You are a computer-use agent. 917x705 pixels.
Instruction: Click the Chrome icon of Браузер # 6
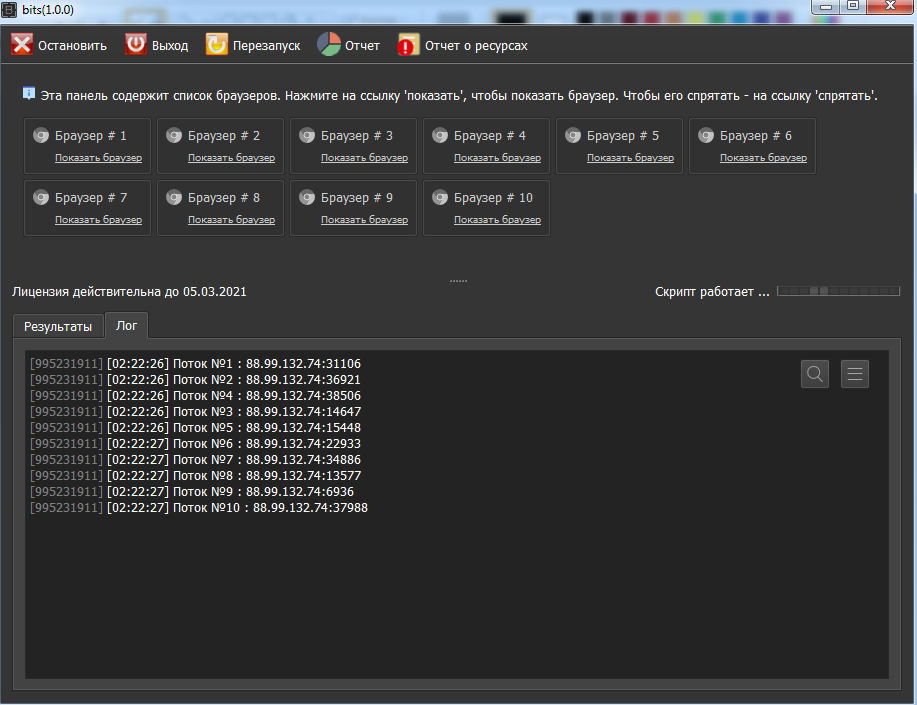[x=706, y=136]
